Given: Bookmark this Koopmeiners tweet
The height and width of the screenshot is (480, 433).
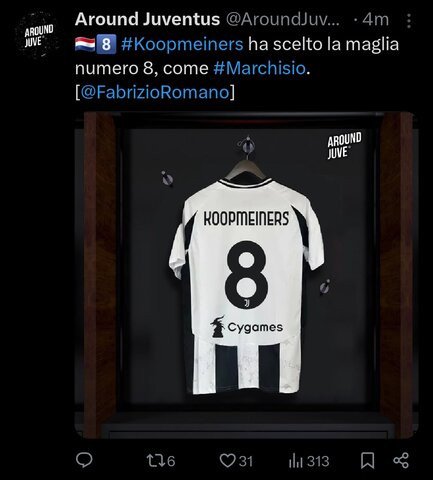Looking at the screenshot, I should [x=367, y=461].
